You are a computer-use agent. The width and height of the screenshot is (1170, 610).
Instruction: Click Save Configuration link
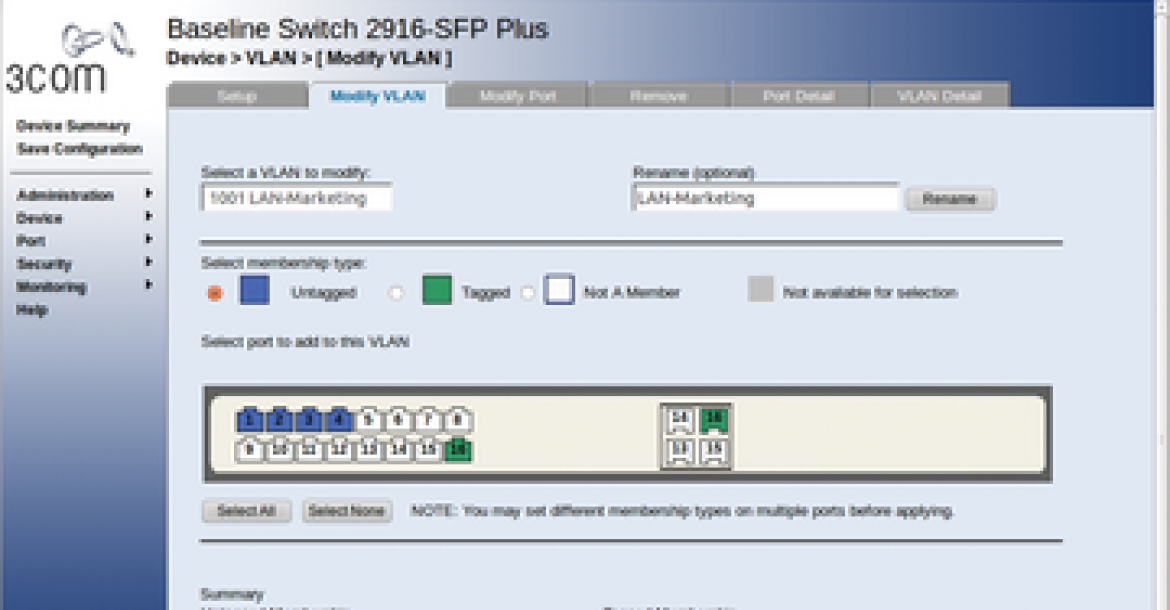click(x=80, y=149)
